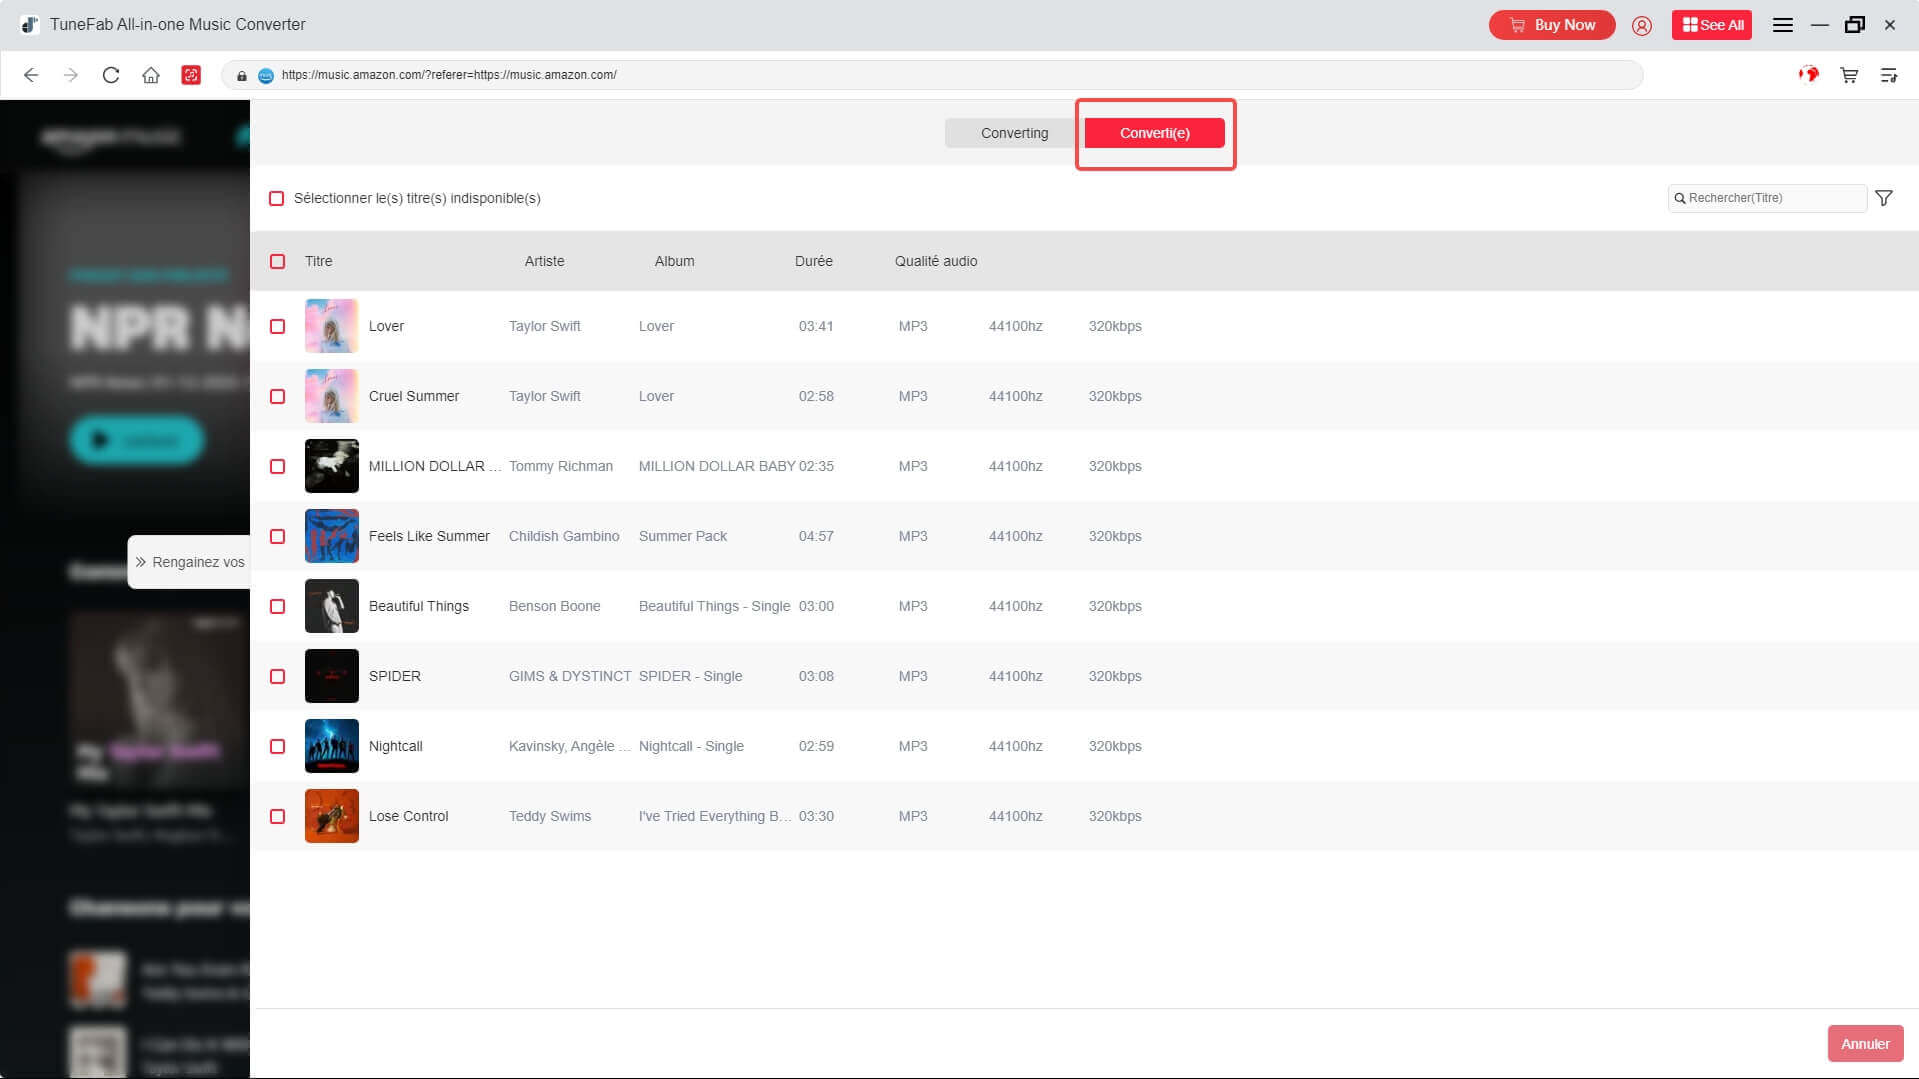Viewport: 1919px width, 1079px height.
Task: Click the album 'Nightcall - Single'
Action: [691, 746]
